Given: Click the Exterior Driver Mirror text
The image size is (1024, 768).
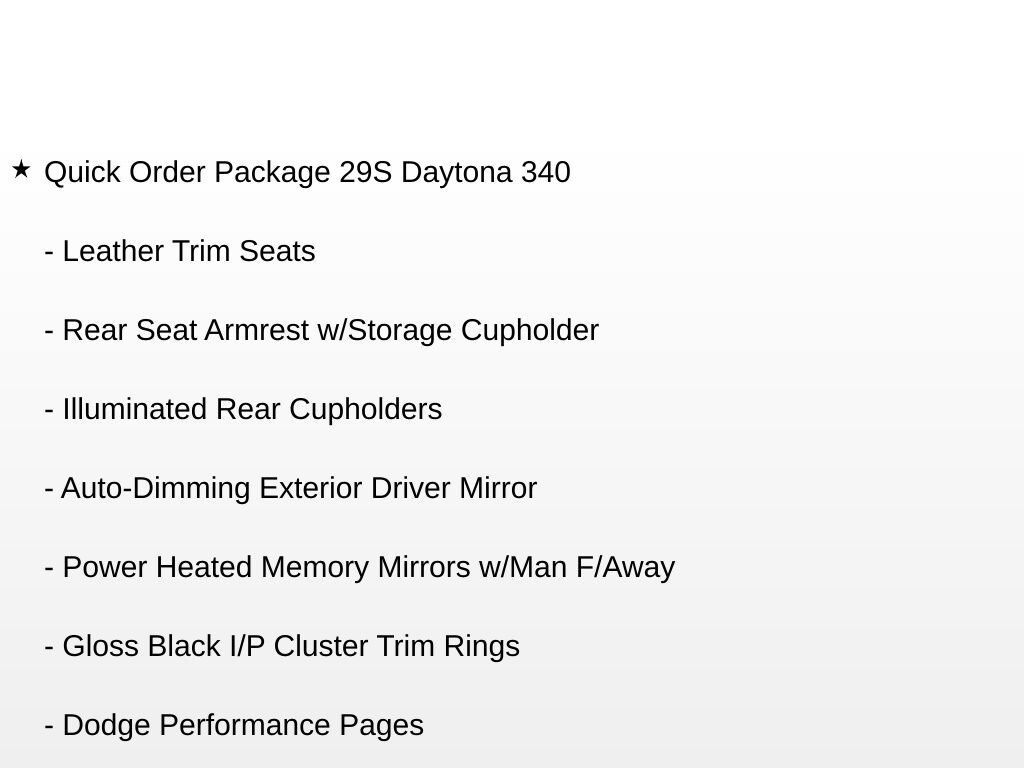Looking at the screenshot, I should pyautogui.click(x=398, y=489).
